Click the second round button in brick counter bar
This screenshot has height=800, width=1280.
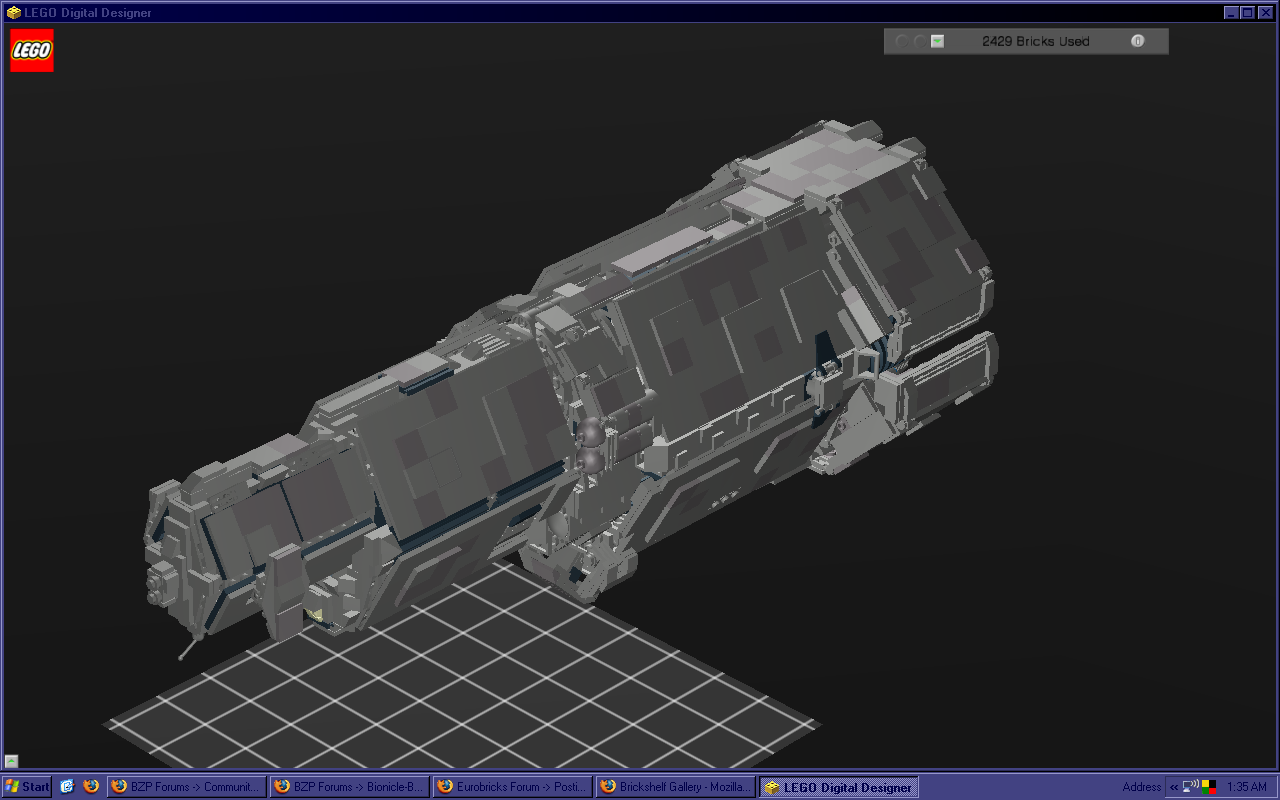pyautogui.click(x=919, y=41)
